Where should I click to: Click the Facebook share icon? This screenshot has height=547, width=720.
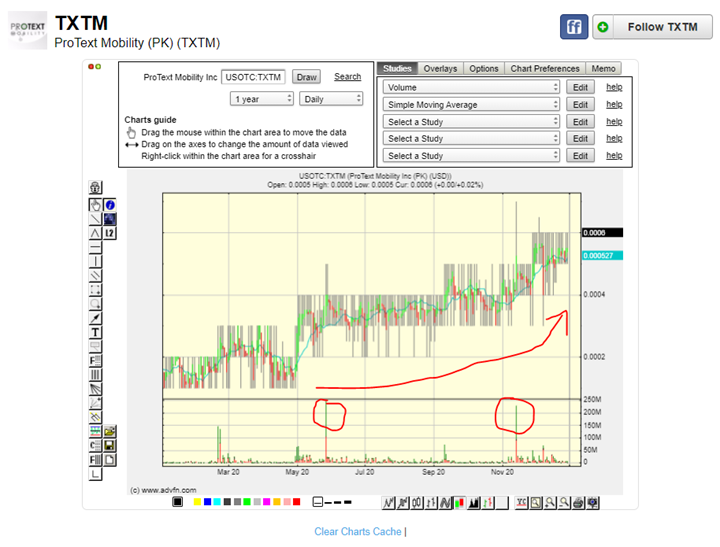(574, 27)
